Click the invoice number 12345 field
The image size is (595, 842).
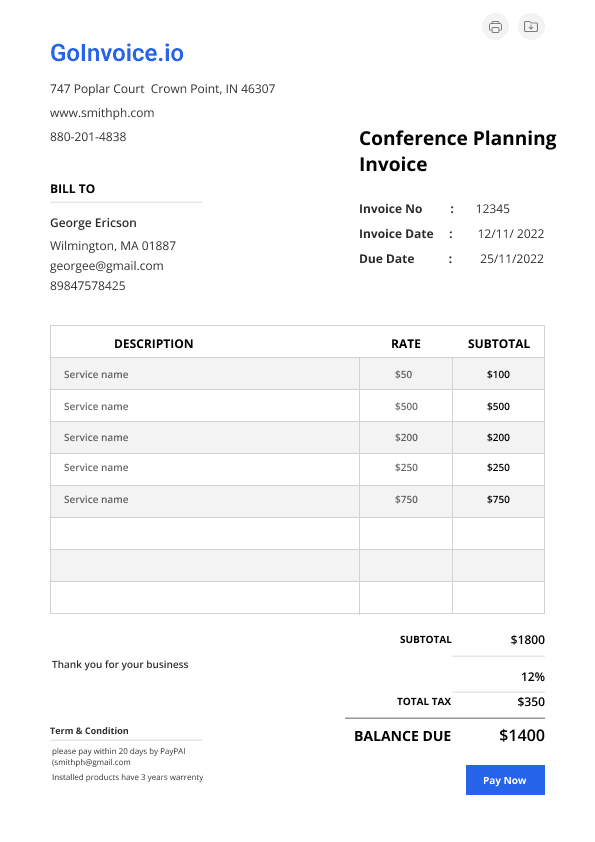click(x=492, y=209)
